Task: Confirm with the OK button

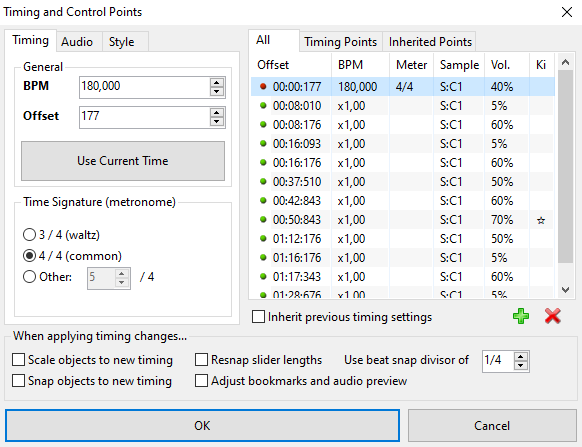Action: 202,425
